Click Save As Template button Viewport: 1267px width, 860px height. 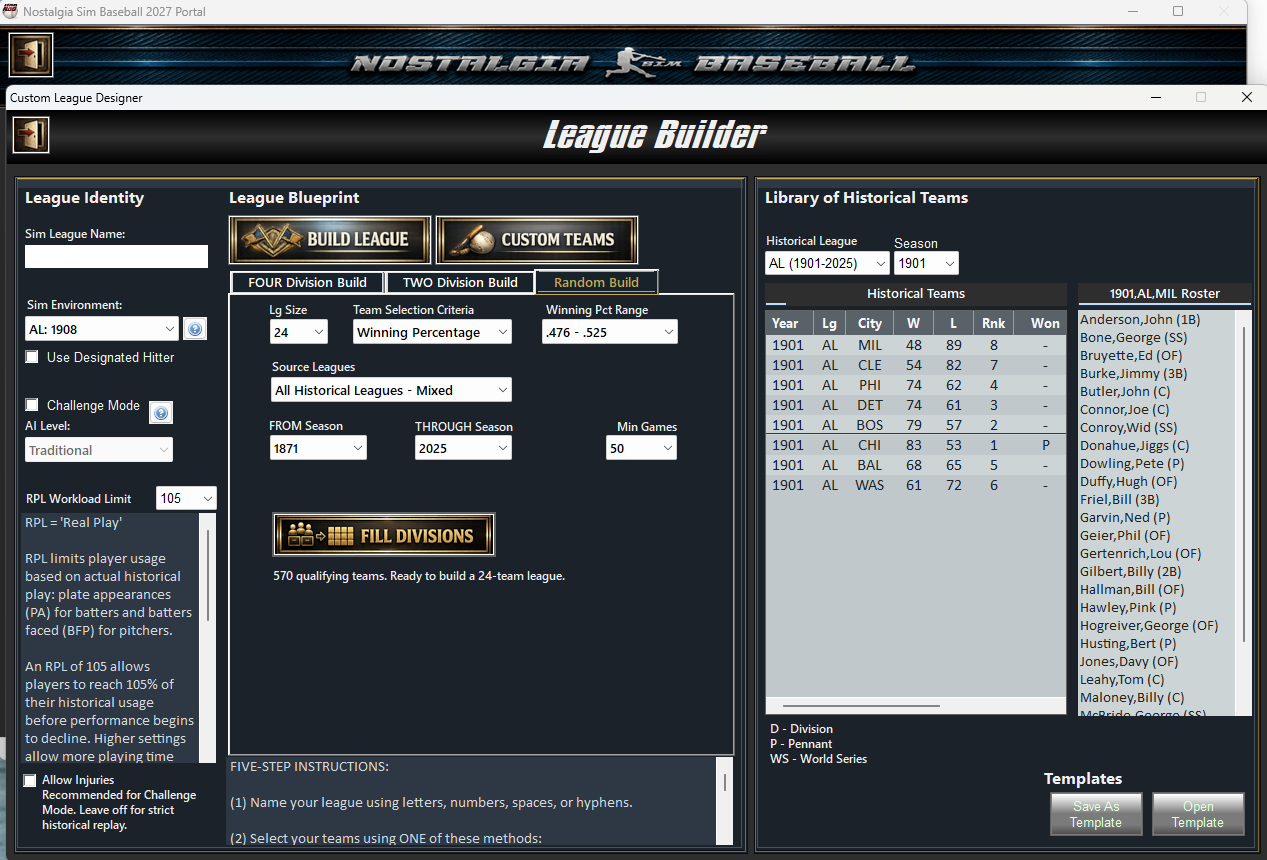tap(1096, 814)
